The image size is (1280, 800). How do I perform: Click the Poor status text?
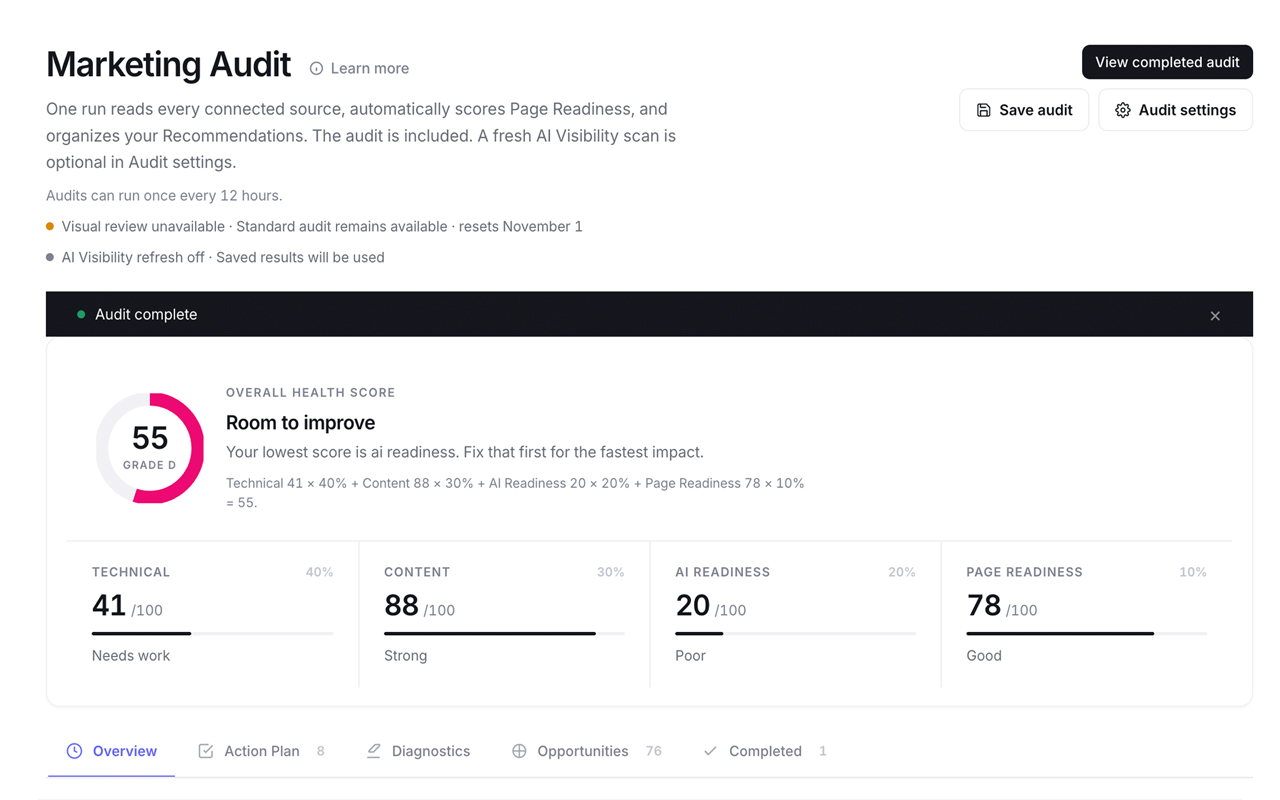[690, 656]
